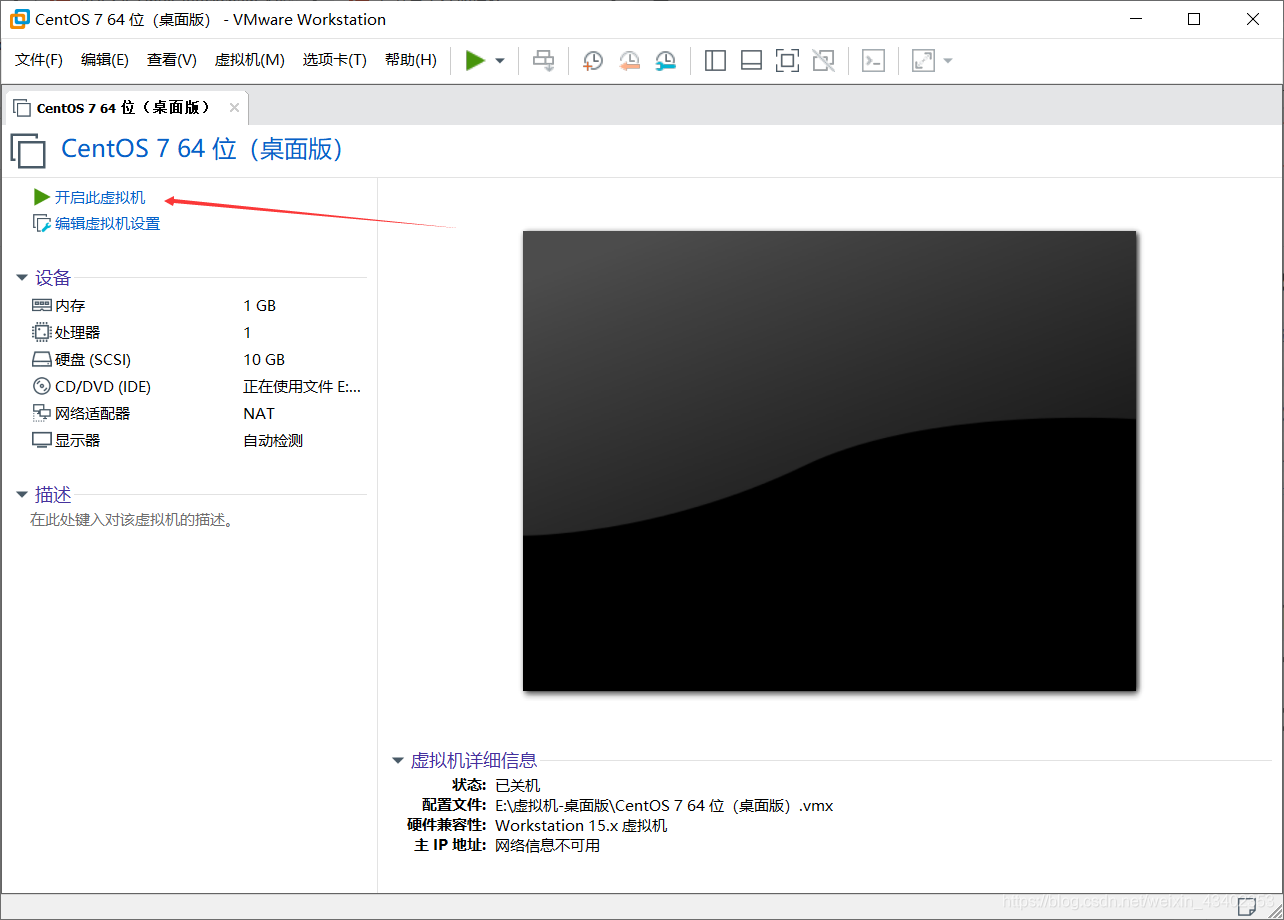Click the green power-on play toolbar button

475,61
